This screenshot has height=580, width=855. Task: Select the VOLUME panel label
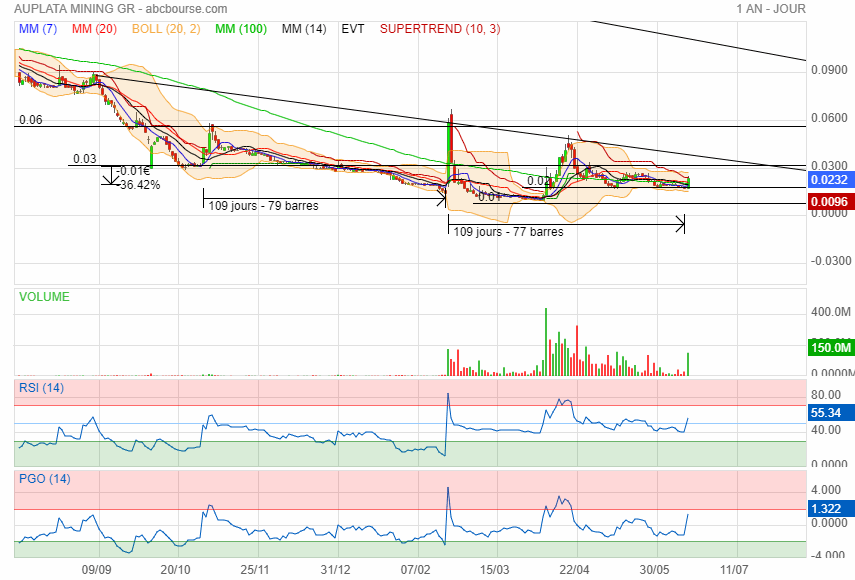[x=45, y=297]
